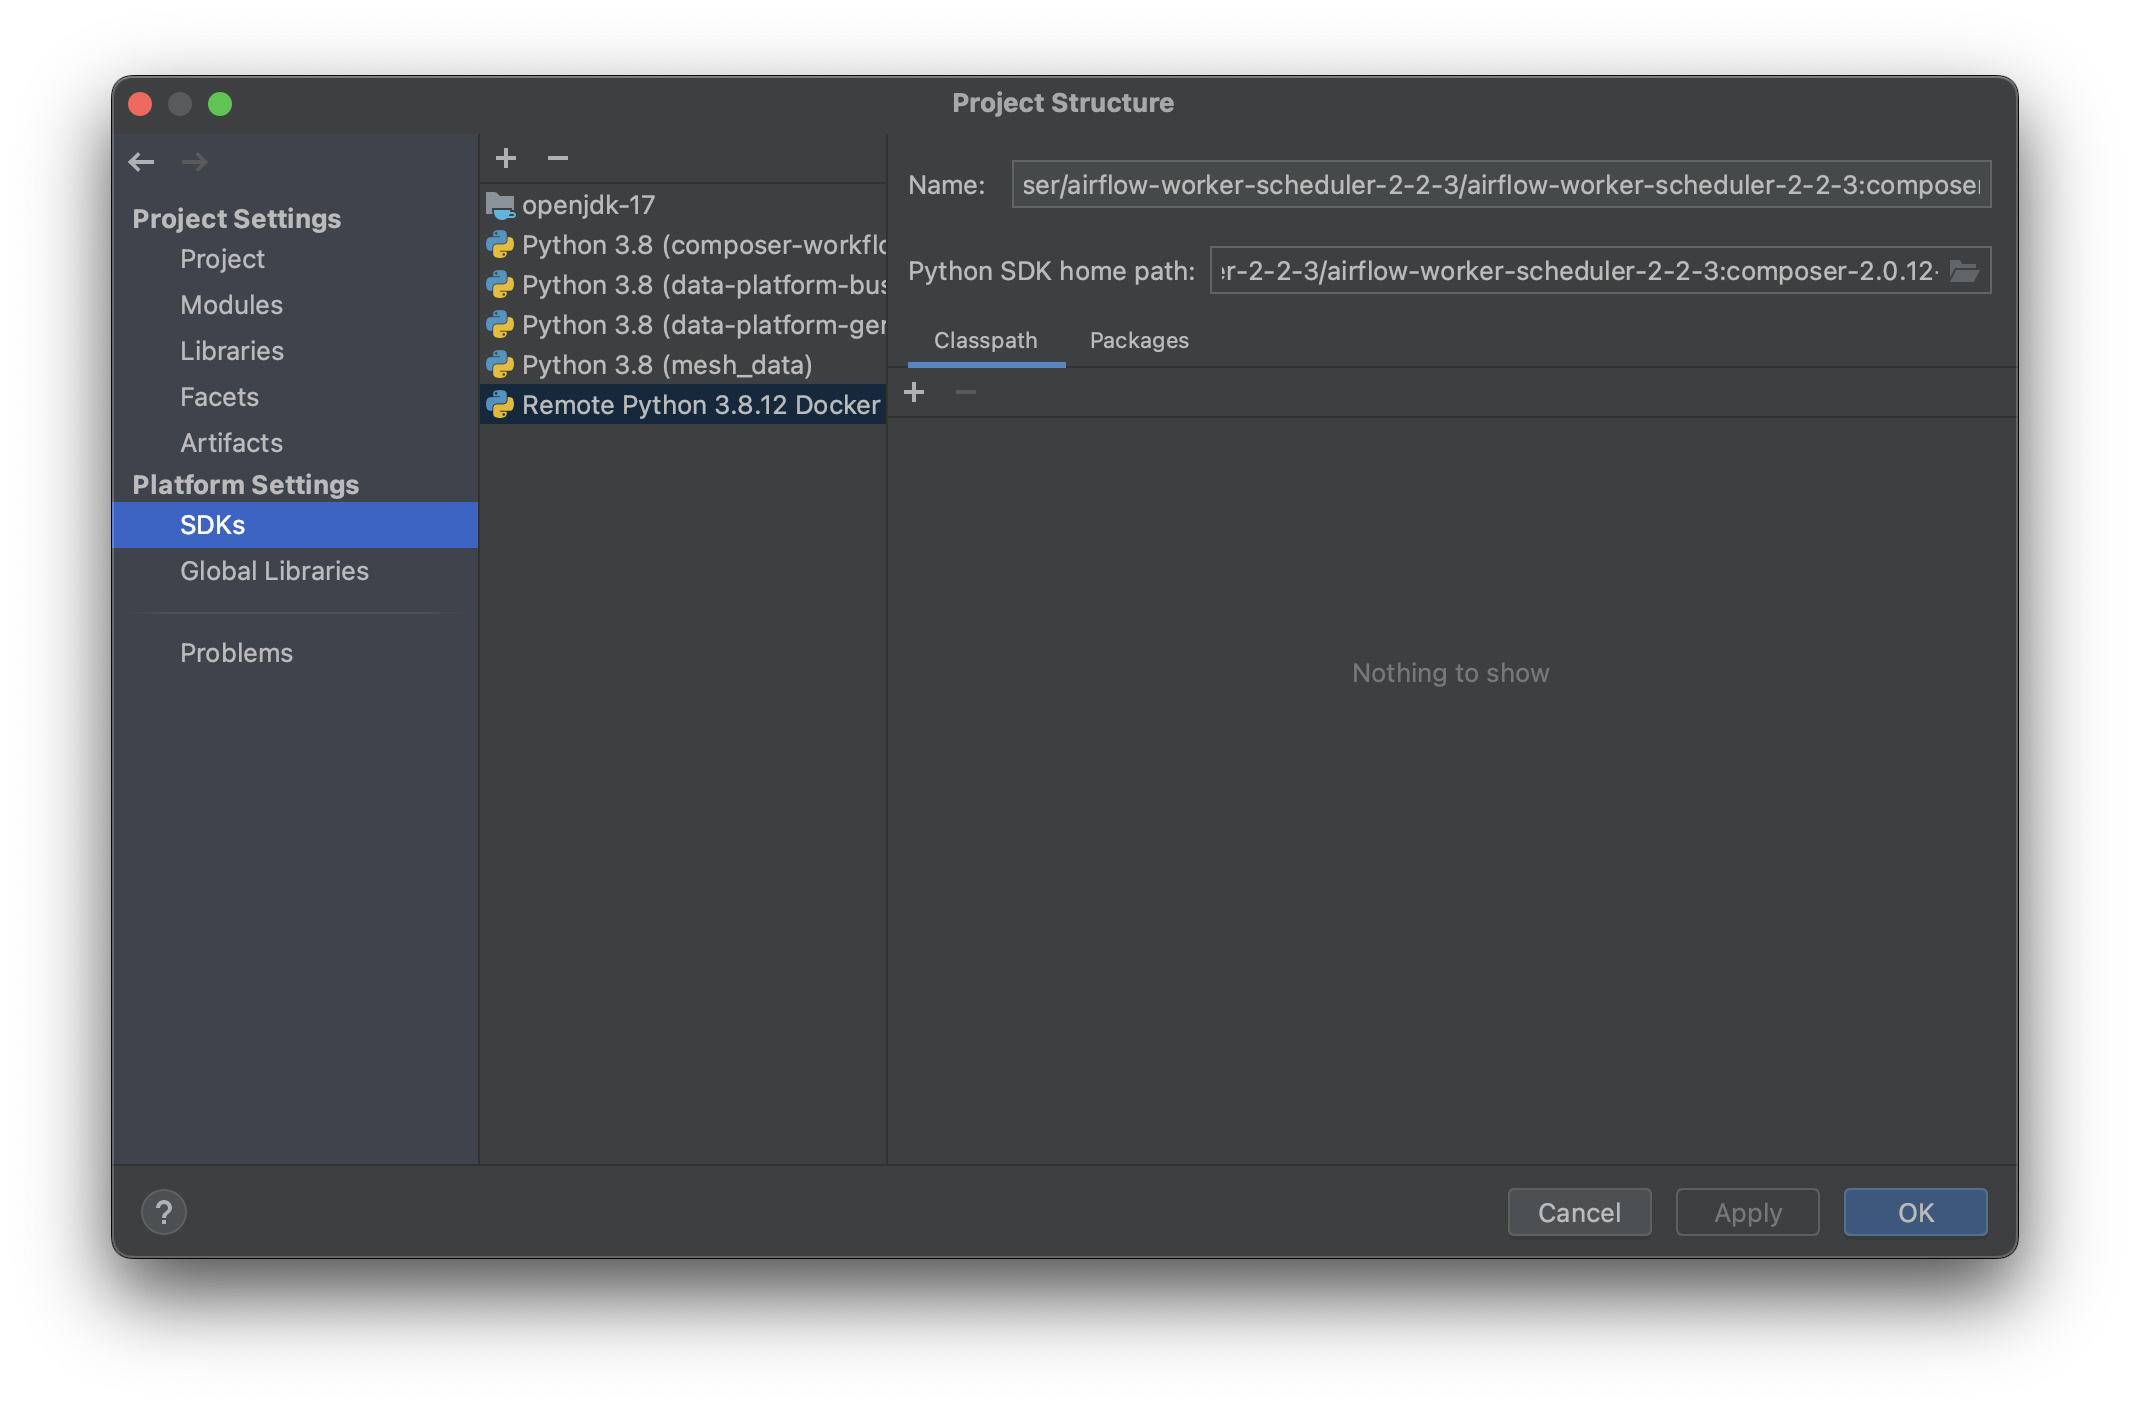Switch to the Classpath tab
Image resolution: width=2130 pixels, height=1406 pixels.
[x=985, y=340]
